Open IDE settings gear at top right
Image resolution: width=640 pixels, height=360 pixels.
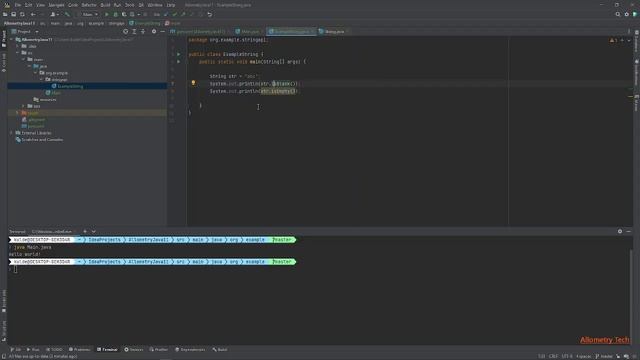click(627, 14)
